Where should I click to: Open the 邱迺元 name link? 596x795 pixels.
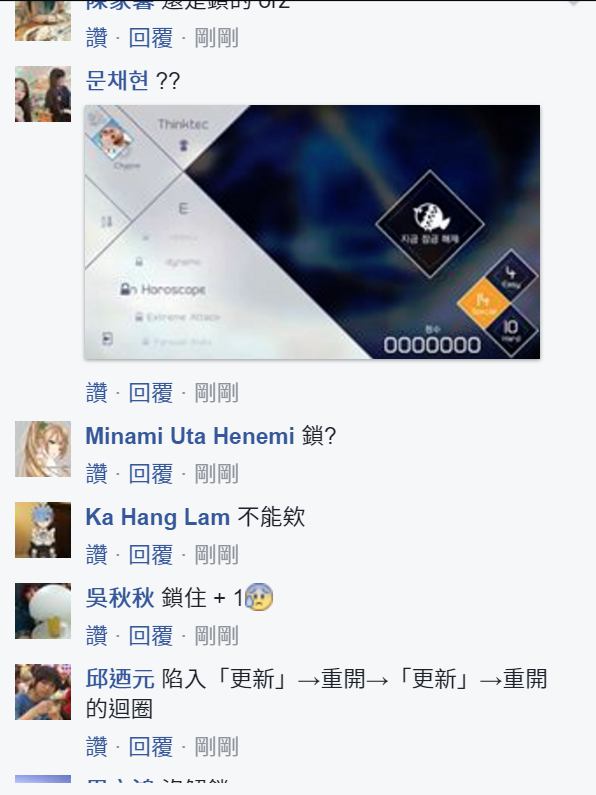click(120, 679)
